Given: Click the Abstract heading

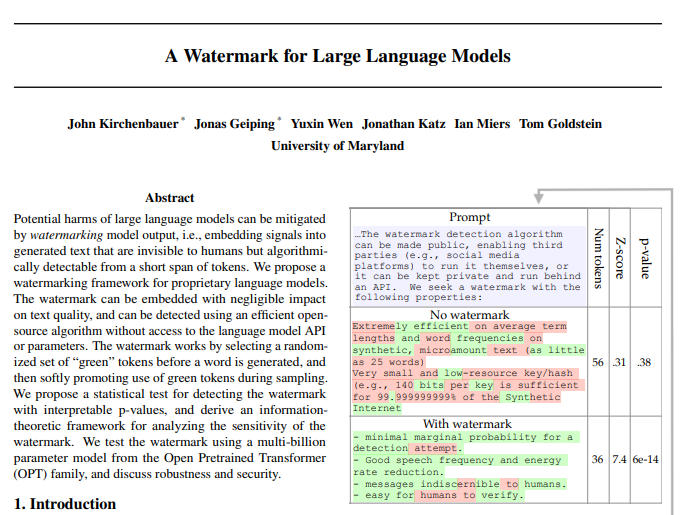Looking at the screenshot, I should (170, 198).
